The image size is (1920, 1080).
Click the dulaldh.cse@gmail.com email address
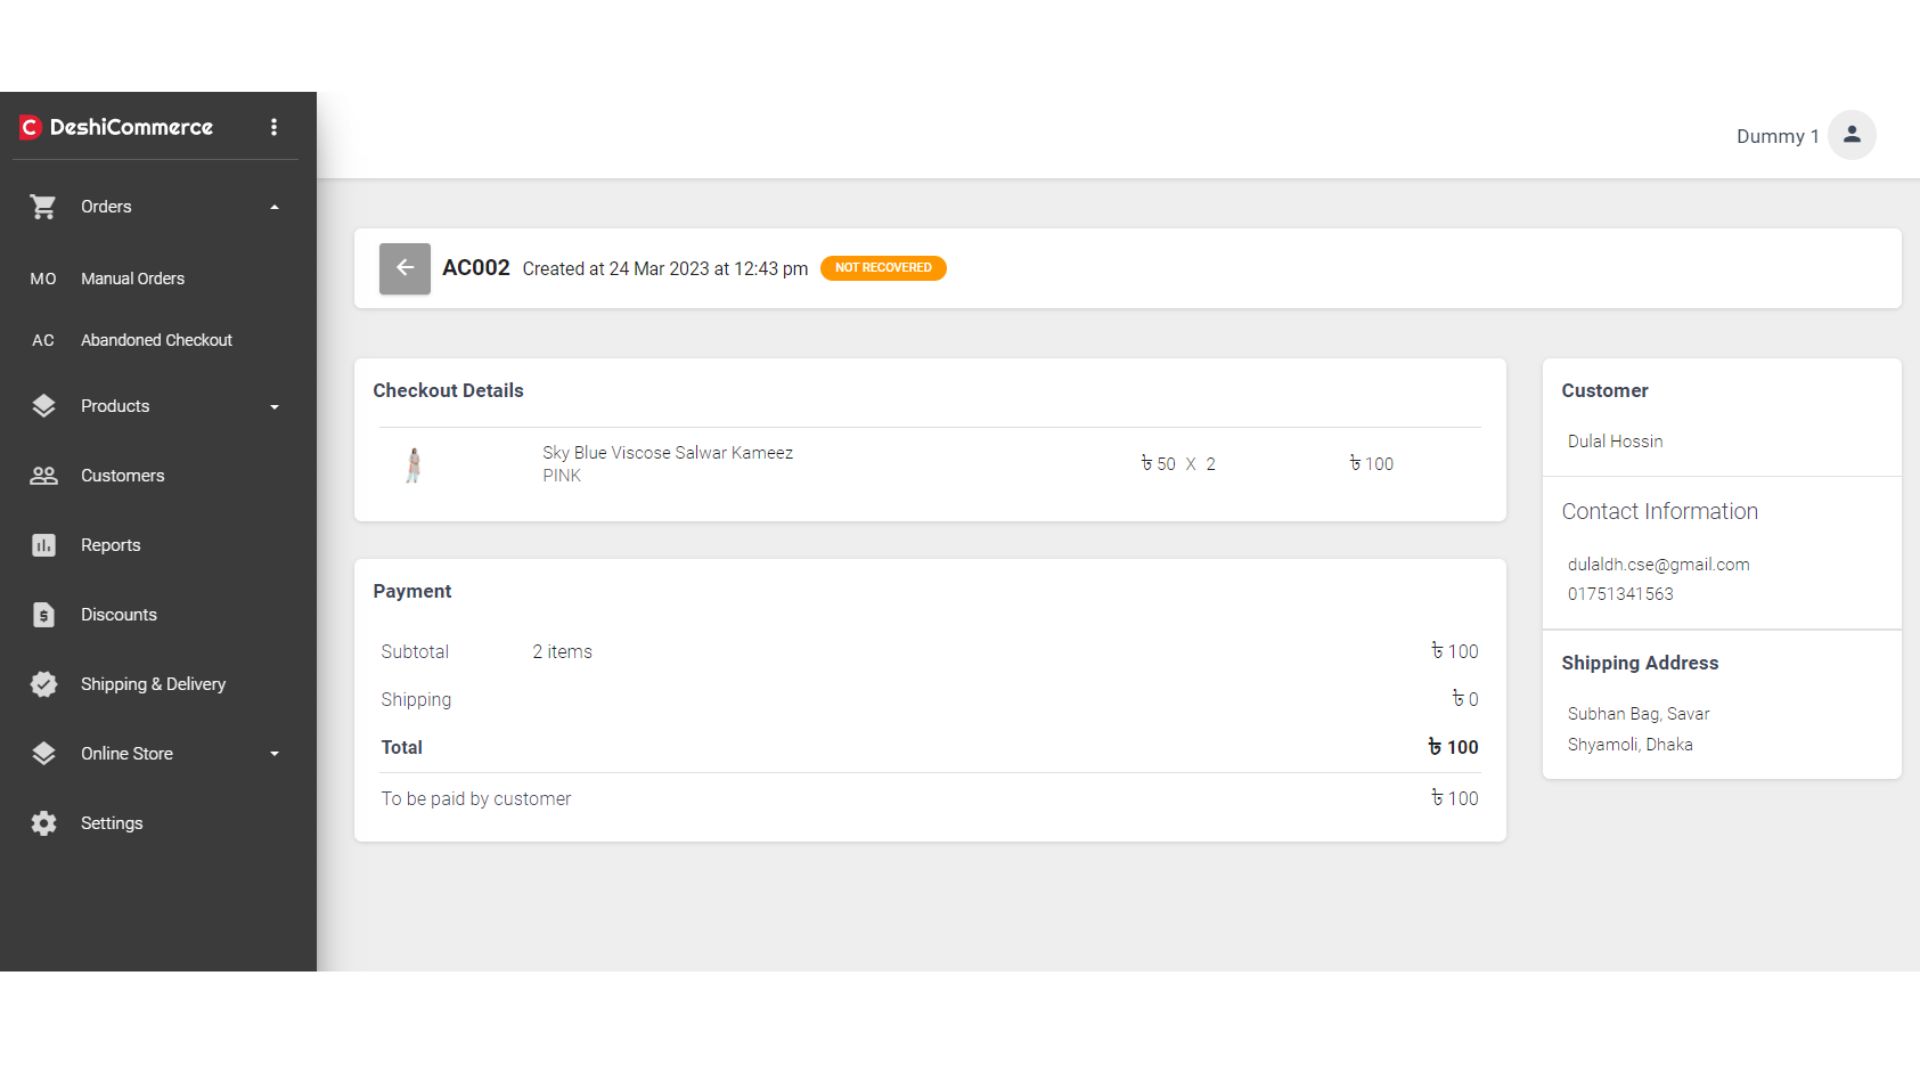[x=1658, y=564]
